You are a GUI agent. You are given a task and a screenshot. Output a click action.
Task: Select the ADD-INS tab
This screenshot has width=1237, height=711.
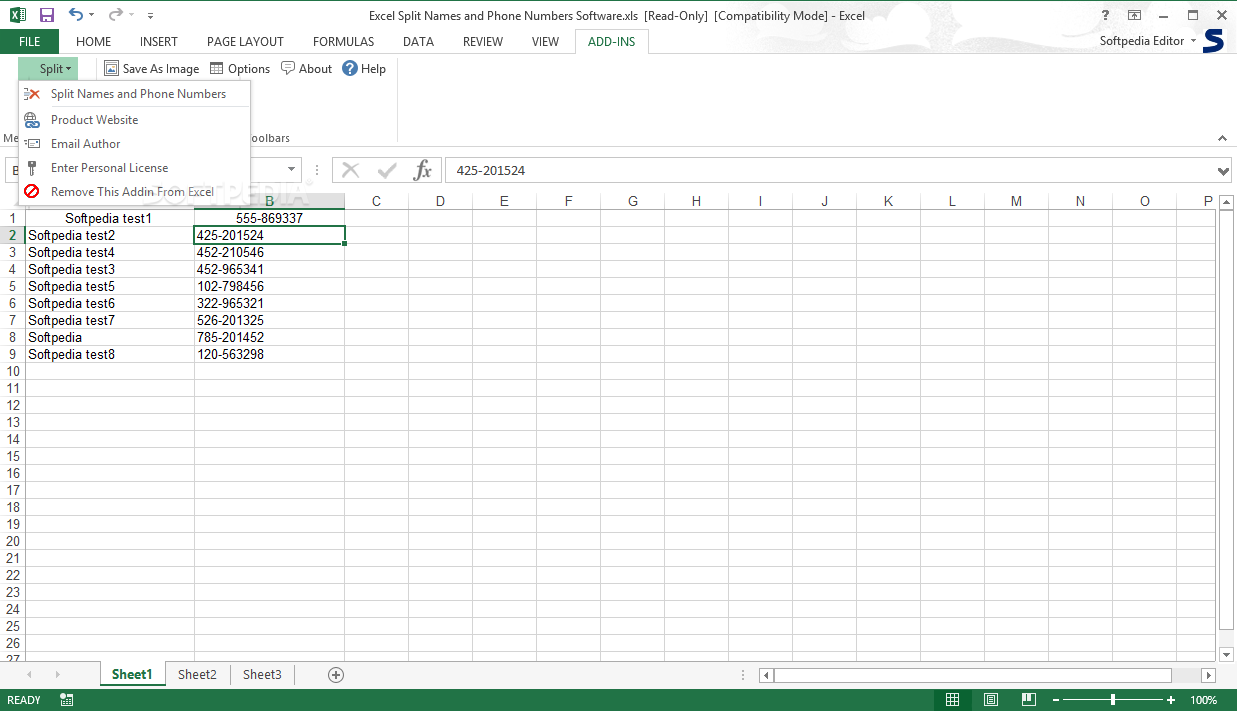tap(612, 41)
